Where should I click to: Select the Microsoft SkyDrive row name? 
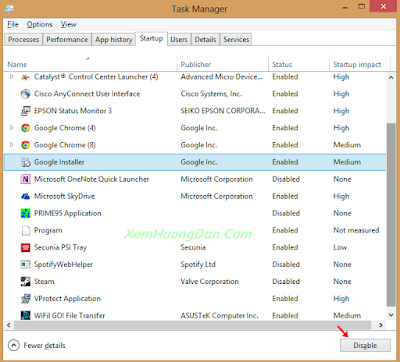point(64,196)
